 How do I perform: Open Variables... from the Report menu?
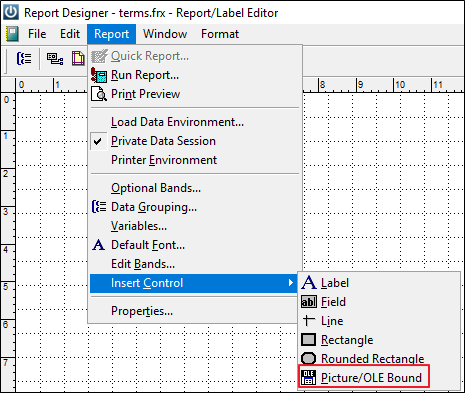[x=195, y=226]
